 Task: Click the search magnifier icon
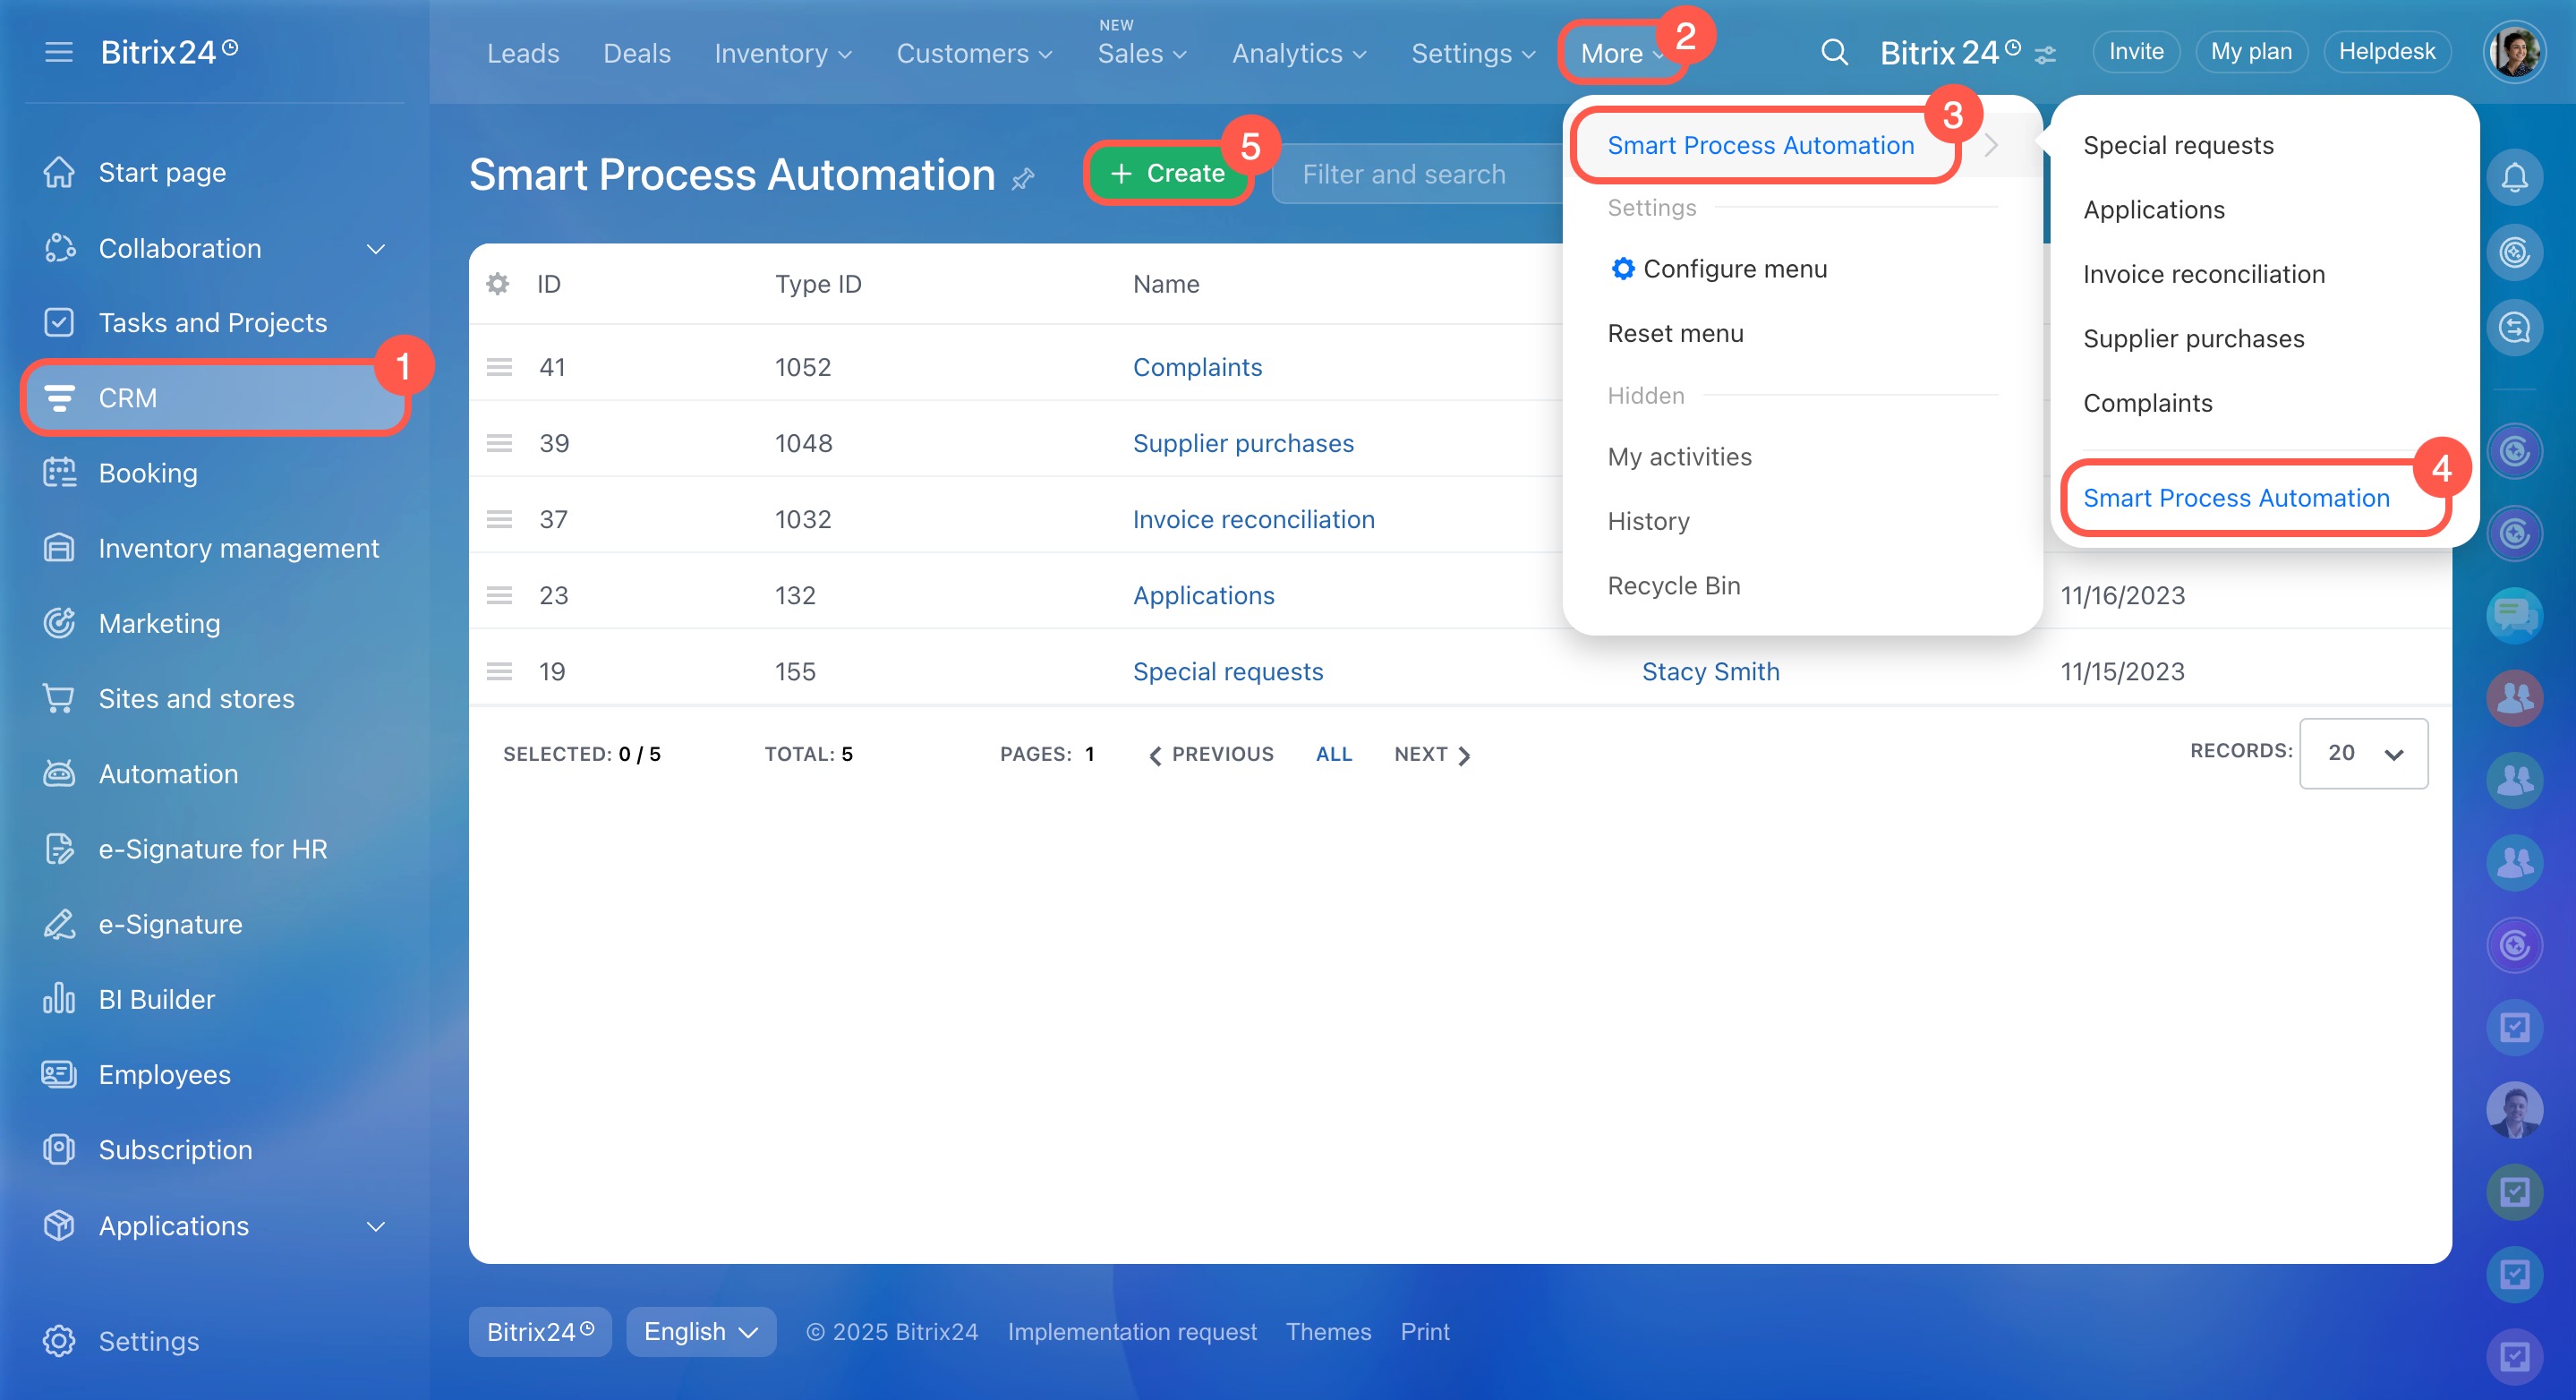(x=1834, y=52)
